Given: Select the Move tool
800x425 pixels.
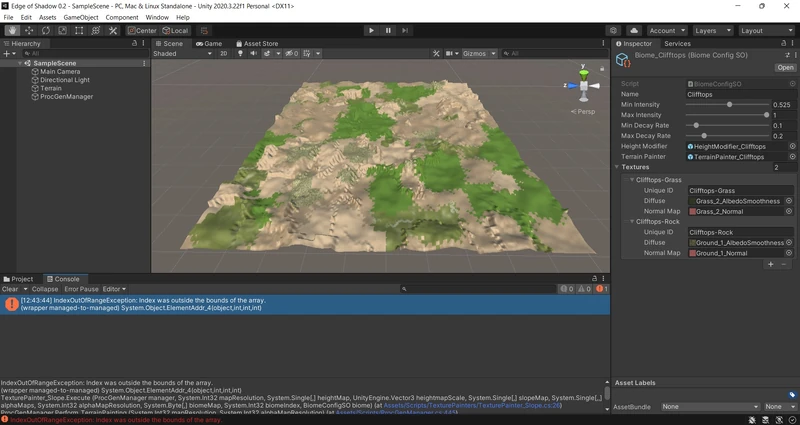Looking at the screenshot, I should click(x=29, y=31).
